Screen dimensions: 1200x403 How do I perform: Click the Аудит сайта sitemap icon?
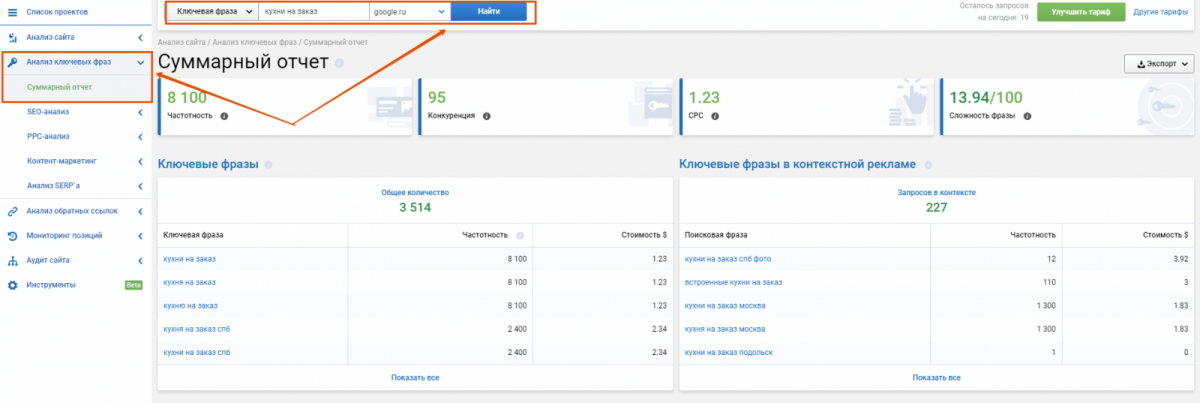tap(12, 261)
